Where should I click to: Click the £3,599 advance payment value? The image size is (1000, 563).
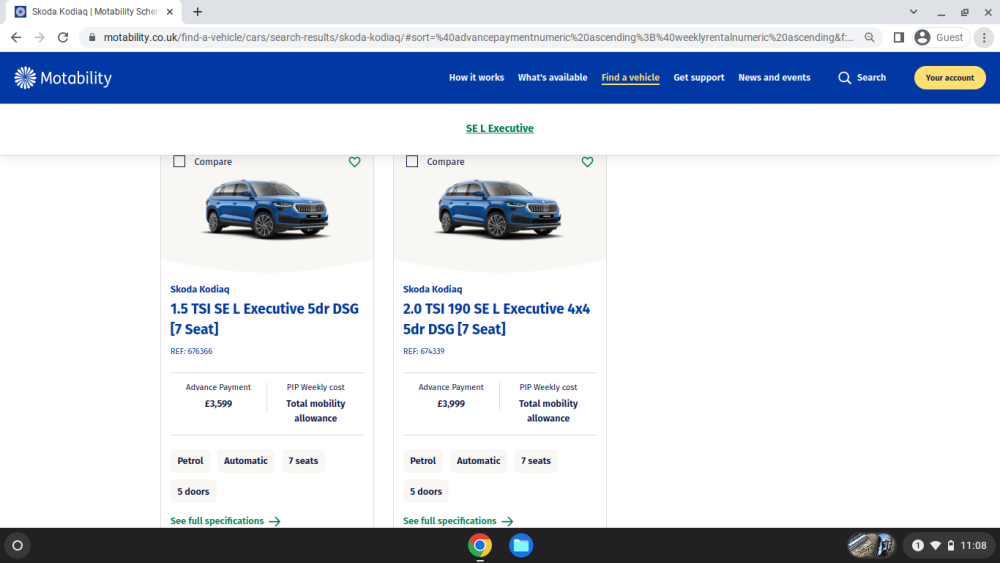click(x=218, y=404)
